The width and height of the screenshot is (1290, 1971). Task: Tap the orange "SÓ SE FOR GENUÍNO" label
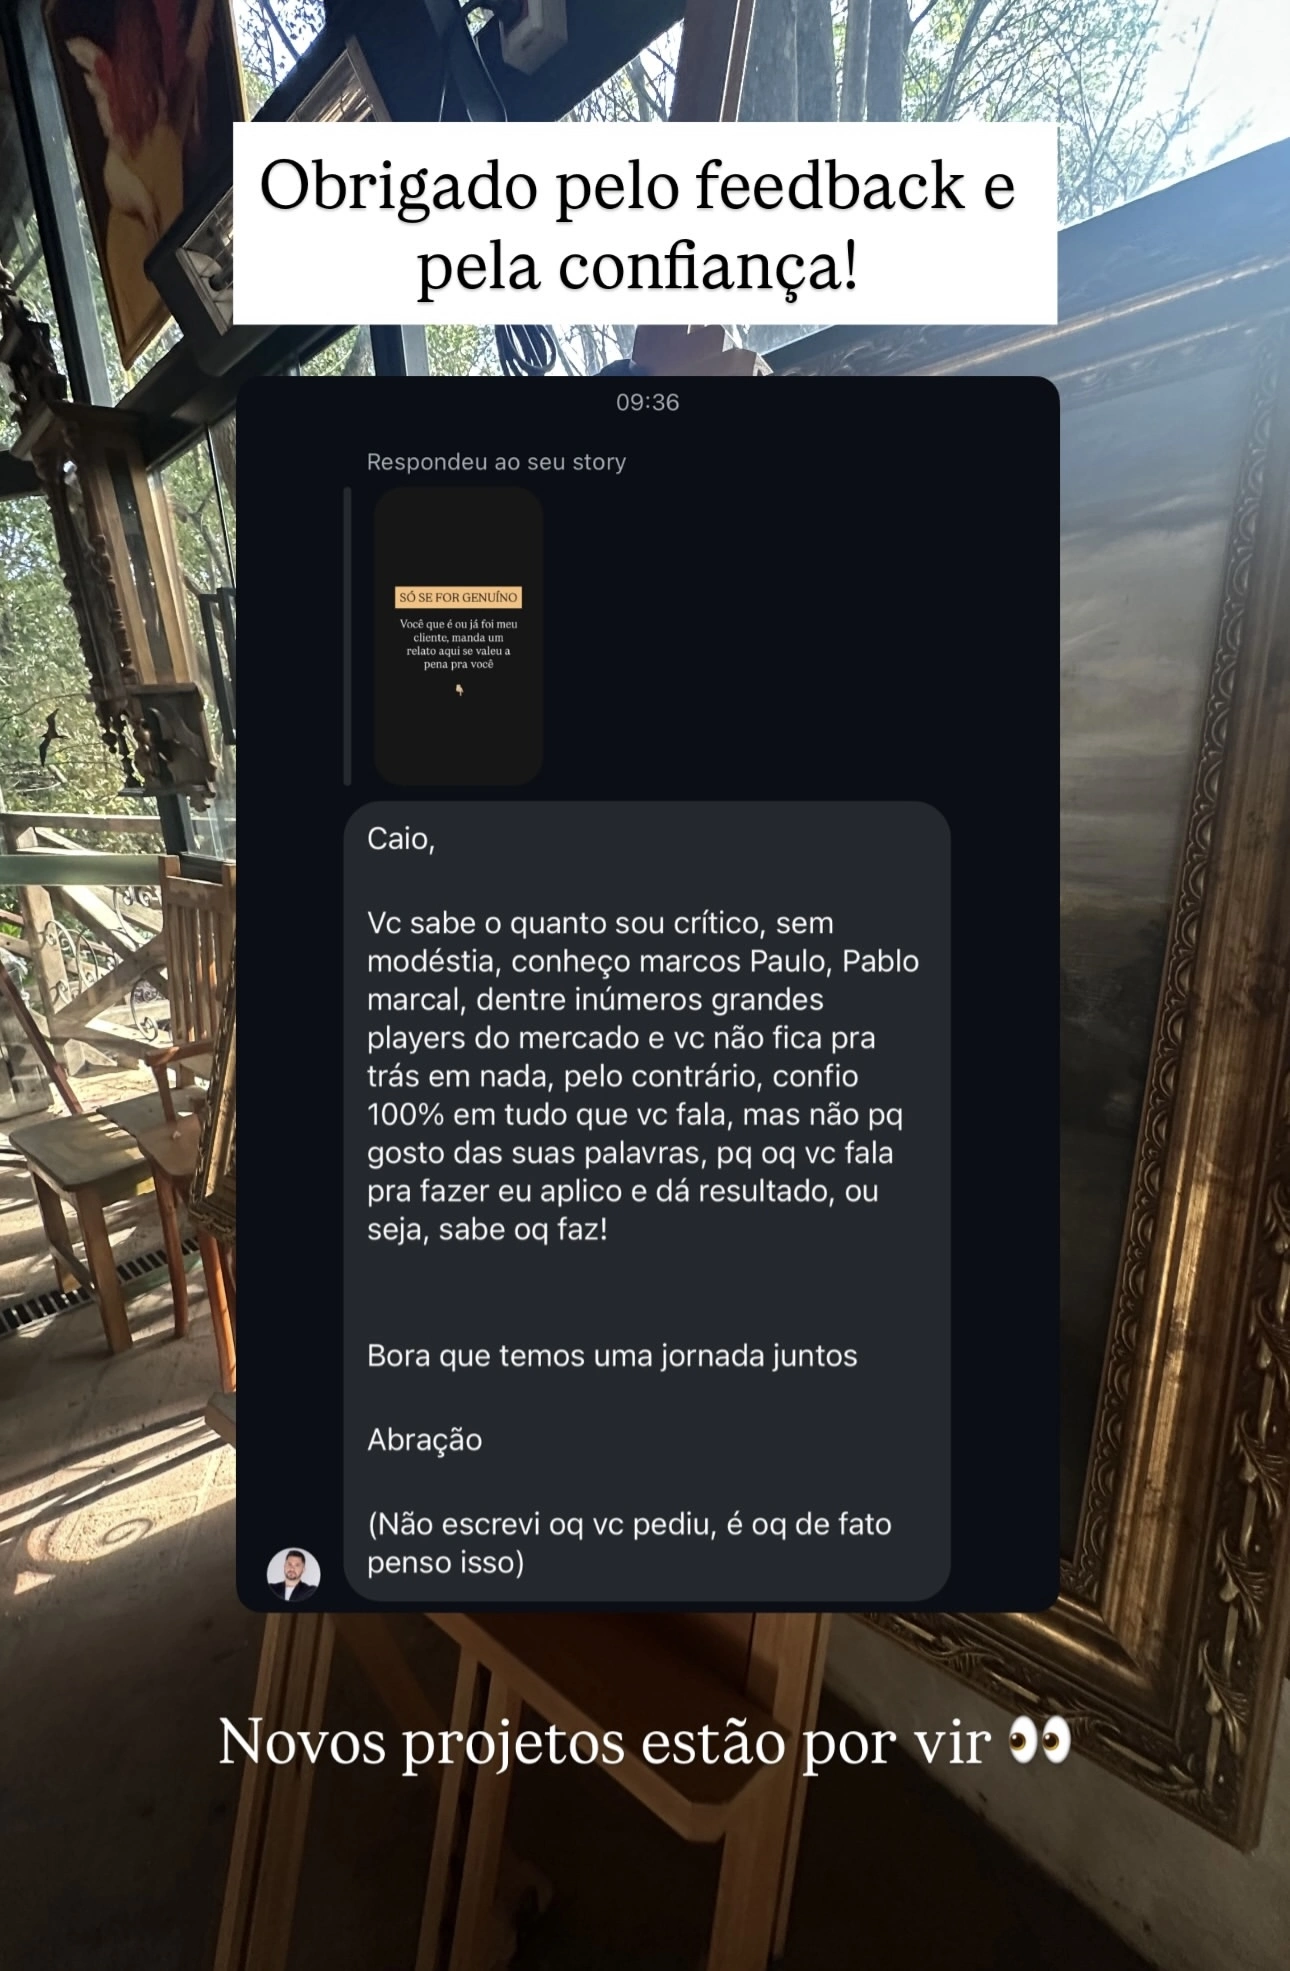458,597
